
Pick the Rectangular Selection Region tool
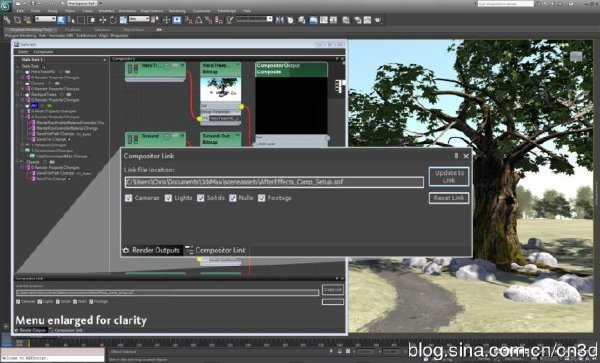(x=81, y=20)
